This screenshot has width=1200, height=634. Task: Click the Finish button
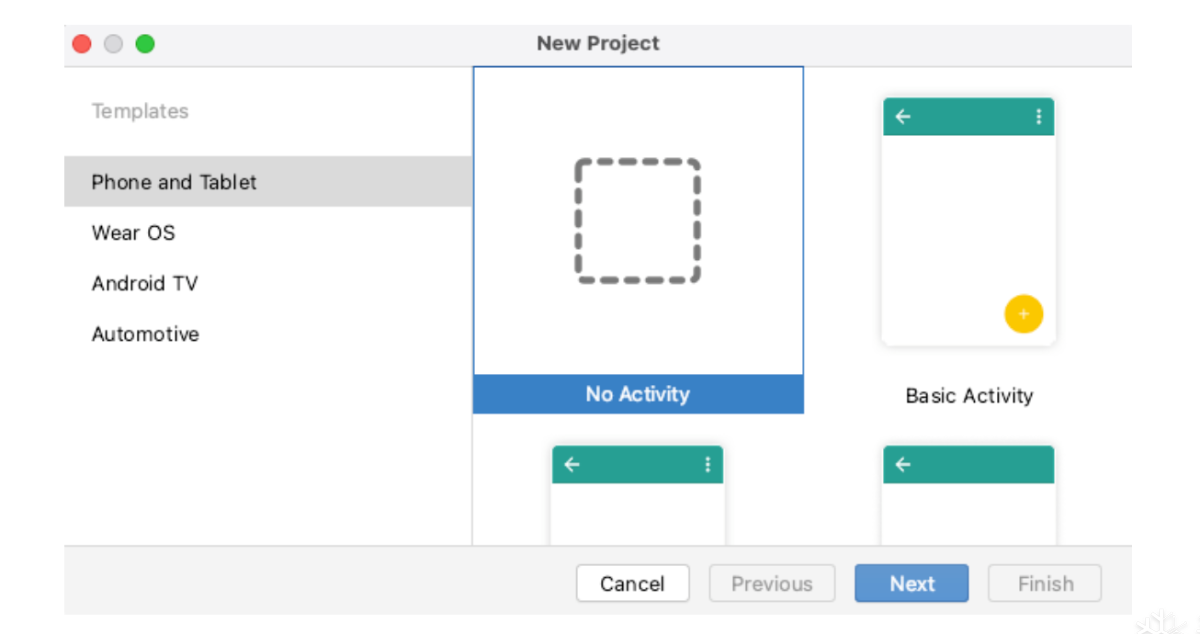1045,584
